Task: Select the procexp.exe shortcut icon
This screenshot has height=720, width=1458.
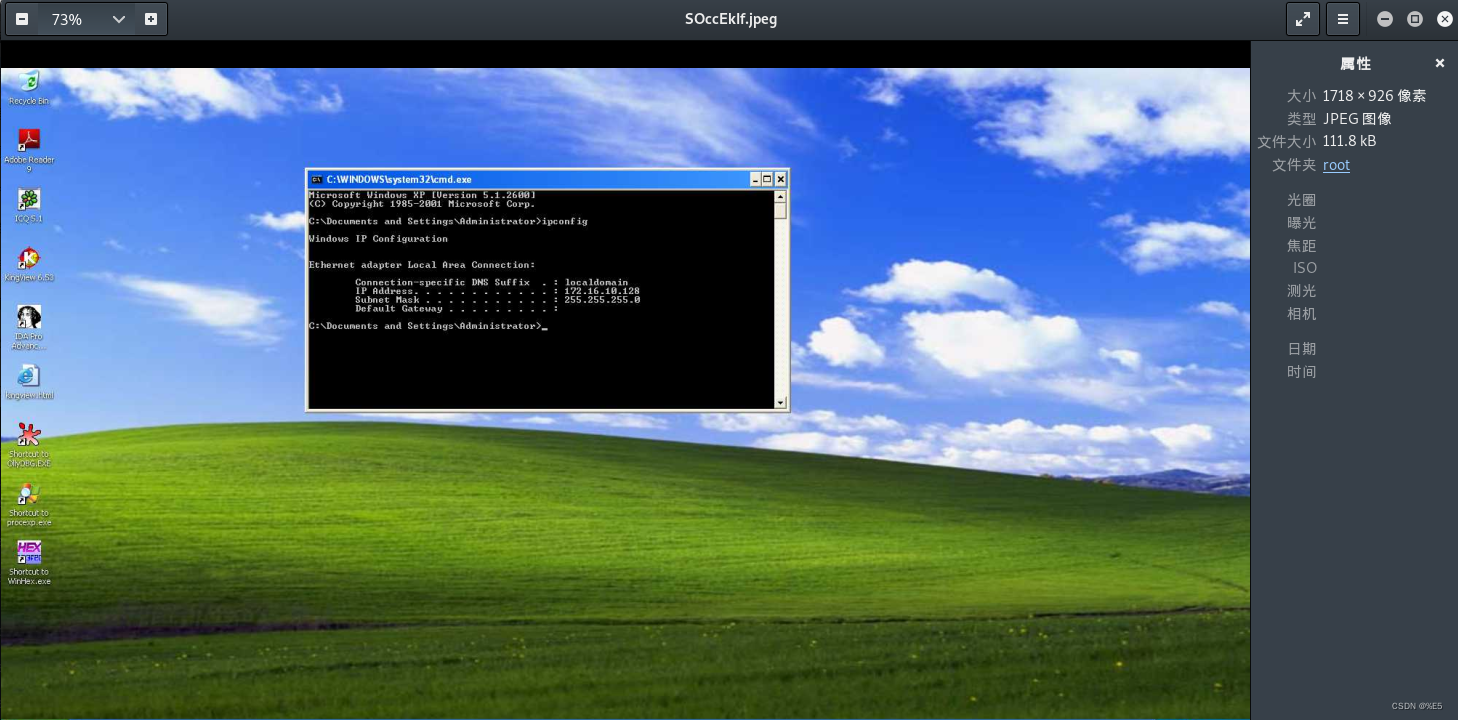Action: 29,504
